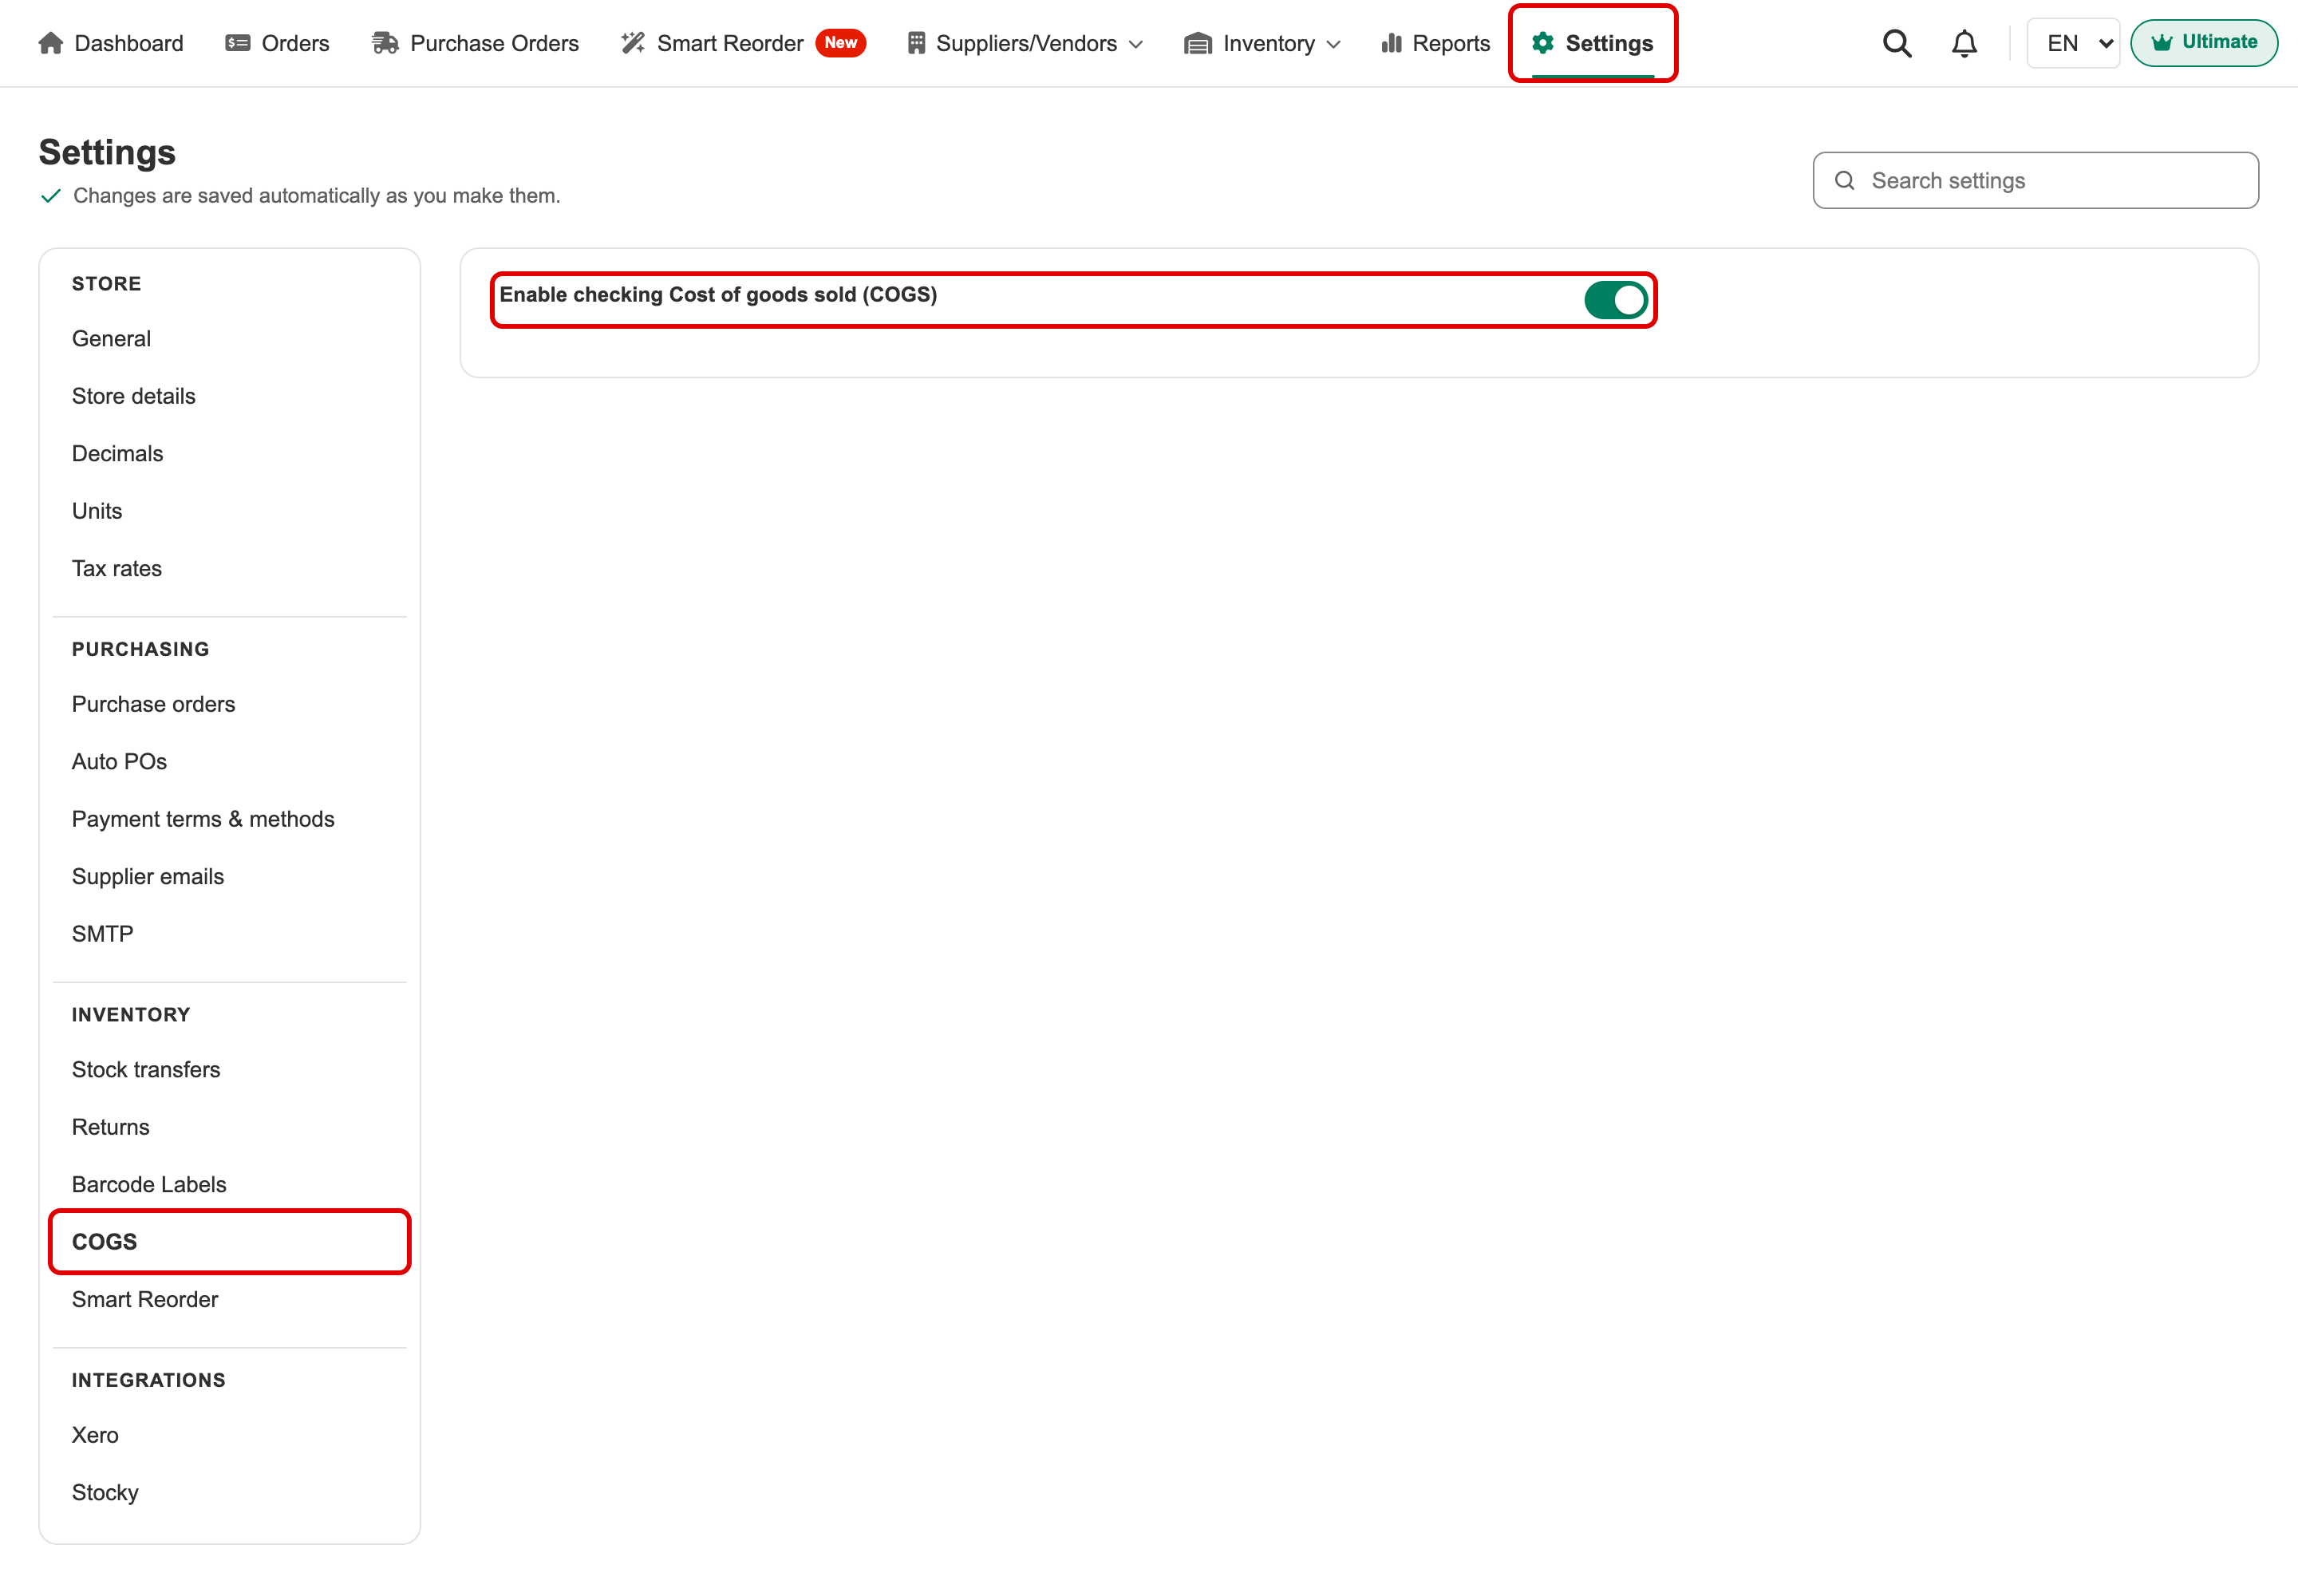Open Decimals settings
The image size is (2298, 1596).
117,454
